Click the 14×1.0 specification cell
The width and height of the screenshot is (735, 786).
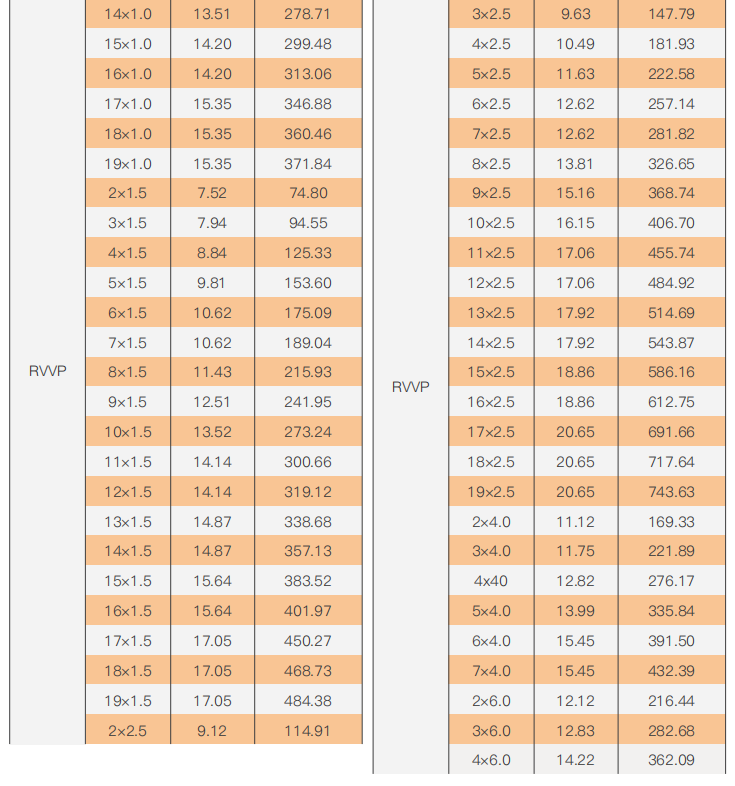(127, 14)
